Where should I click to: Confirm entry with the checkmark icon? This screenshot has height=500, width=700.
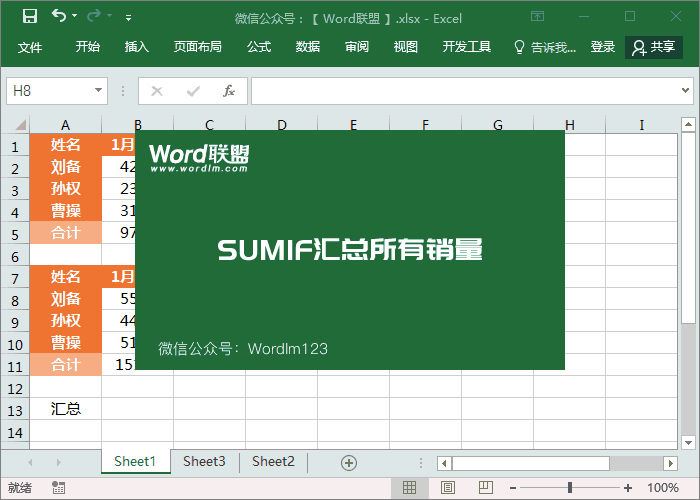pyautogui.click(x=193, y=91)
